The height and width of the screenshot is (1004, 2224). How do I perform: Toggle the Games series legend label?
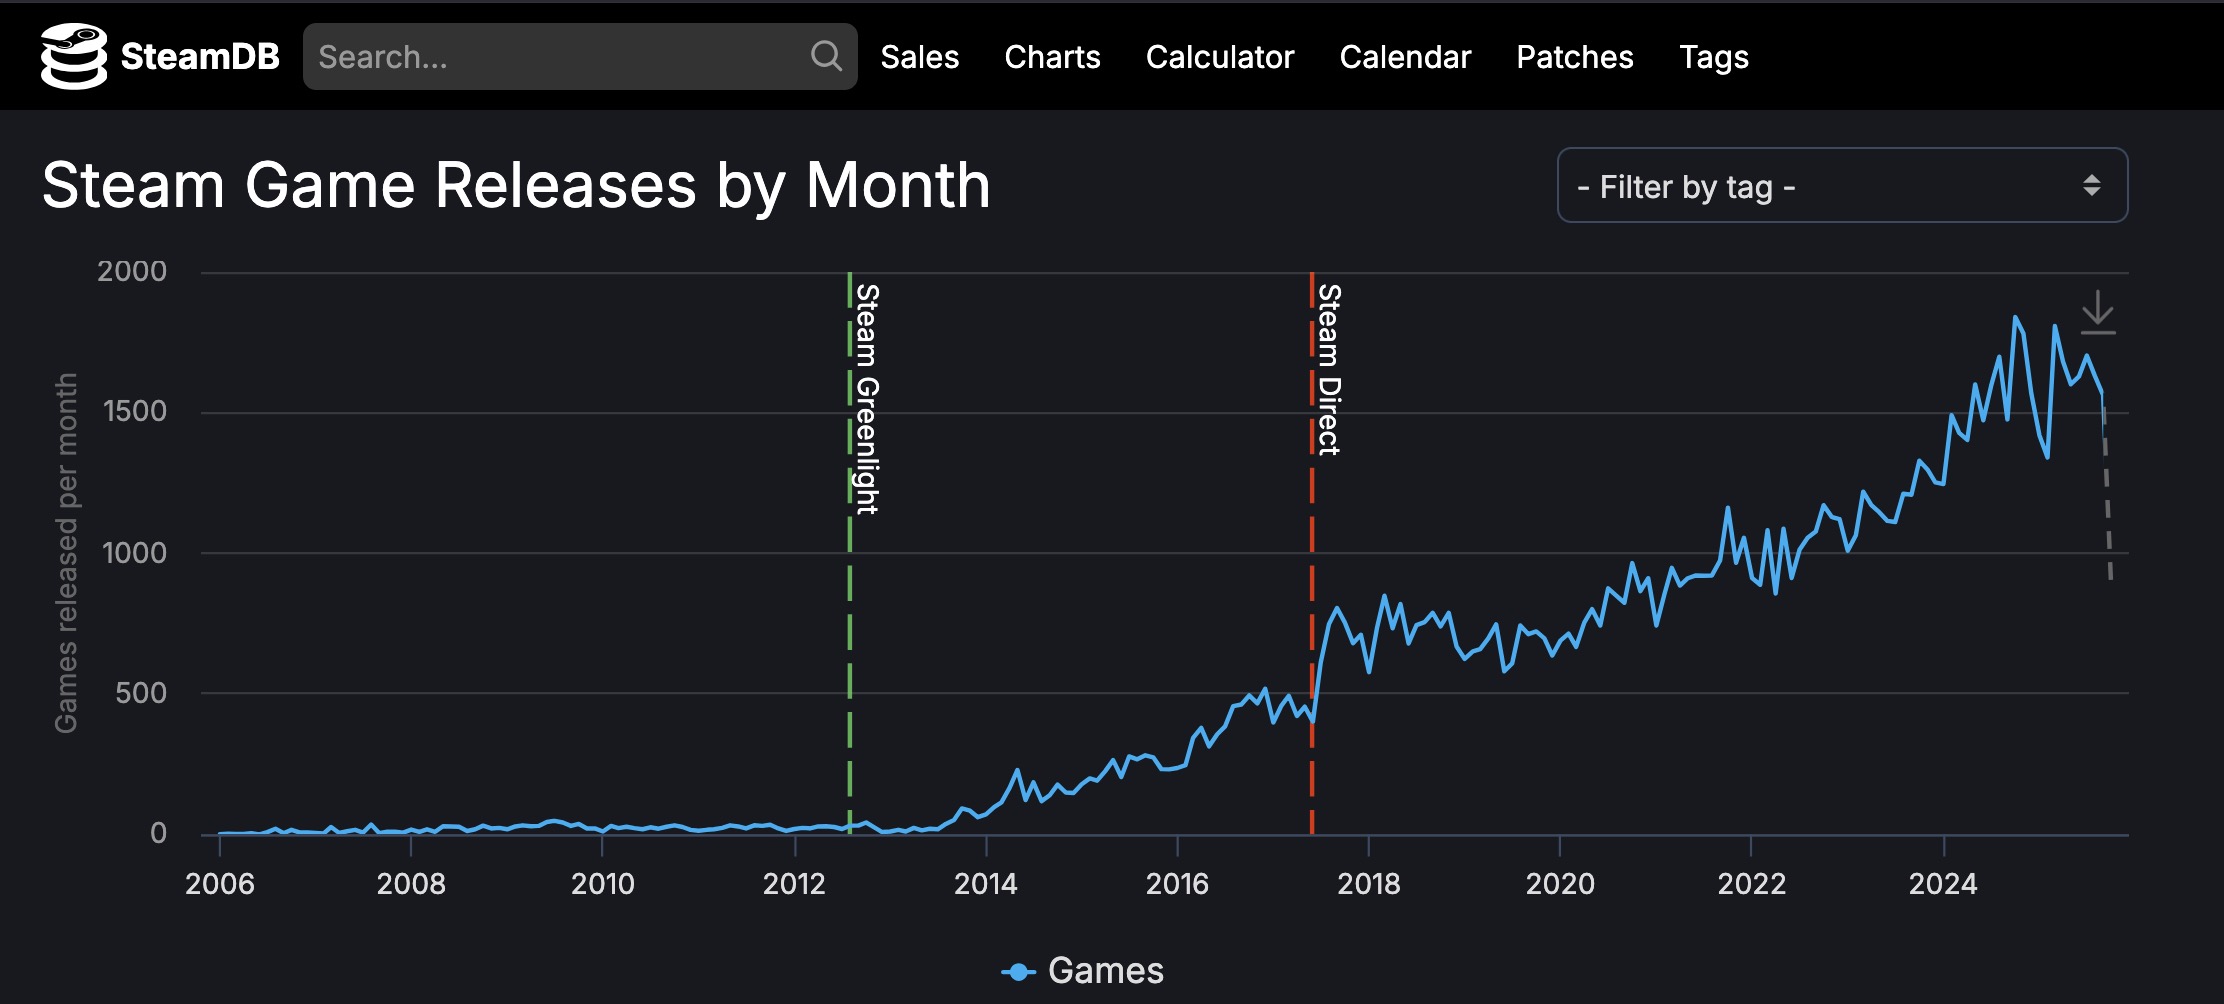[x=1105, y=971]
